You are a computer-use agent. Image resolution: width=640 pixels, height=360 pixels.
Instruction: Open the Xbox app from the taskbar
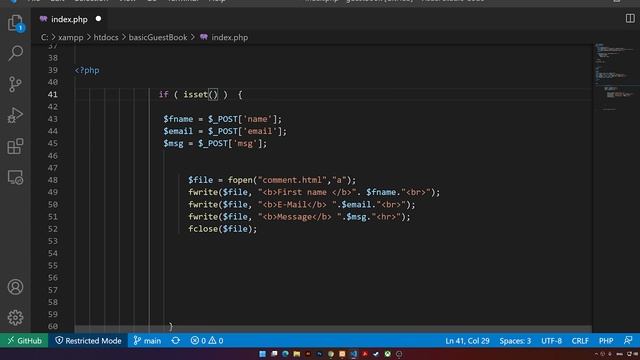click(387, 354)
